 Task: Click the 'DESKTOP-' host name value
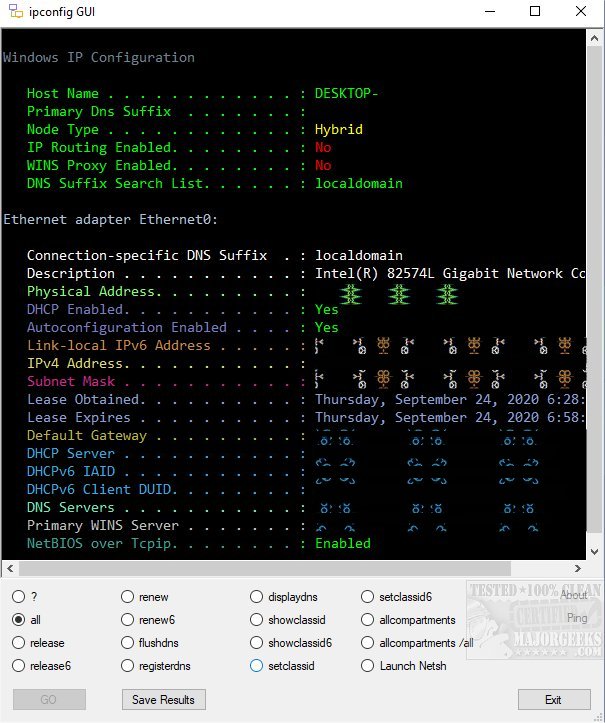coord(346,93)
